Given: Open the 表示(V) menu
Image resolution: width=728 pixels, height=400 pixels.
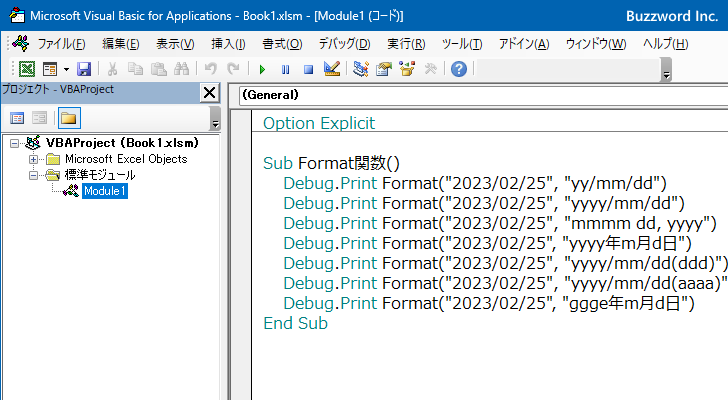Looking at the screenshot, I should [175, 44].
